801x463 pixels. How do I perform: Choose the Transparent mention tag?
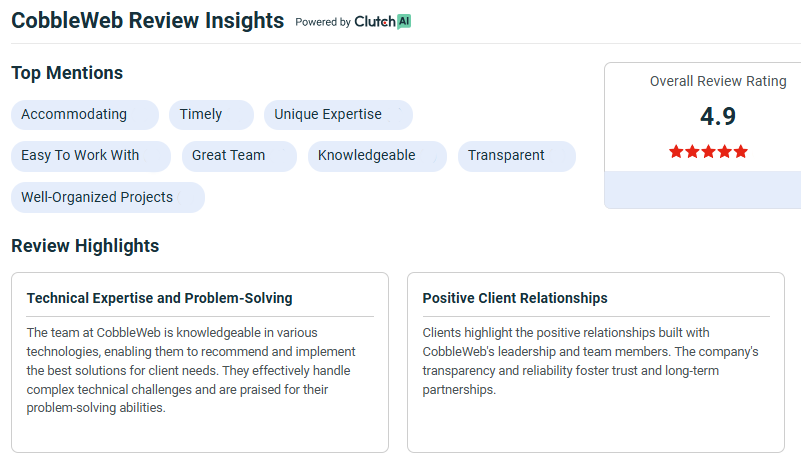click(x=517, y=156)
